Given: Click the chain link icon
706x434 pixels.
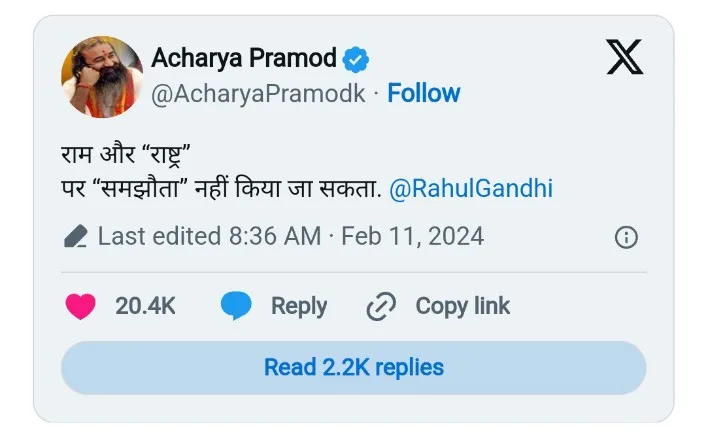Looking at the screenshot, I should [382, 306].
